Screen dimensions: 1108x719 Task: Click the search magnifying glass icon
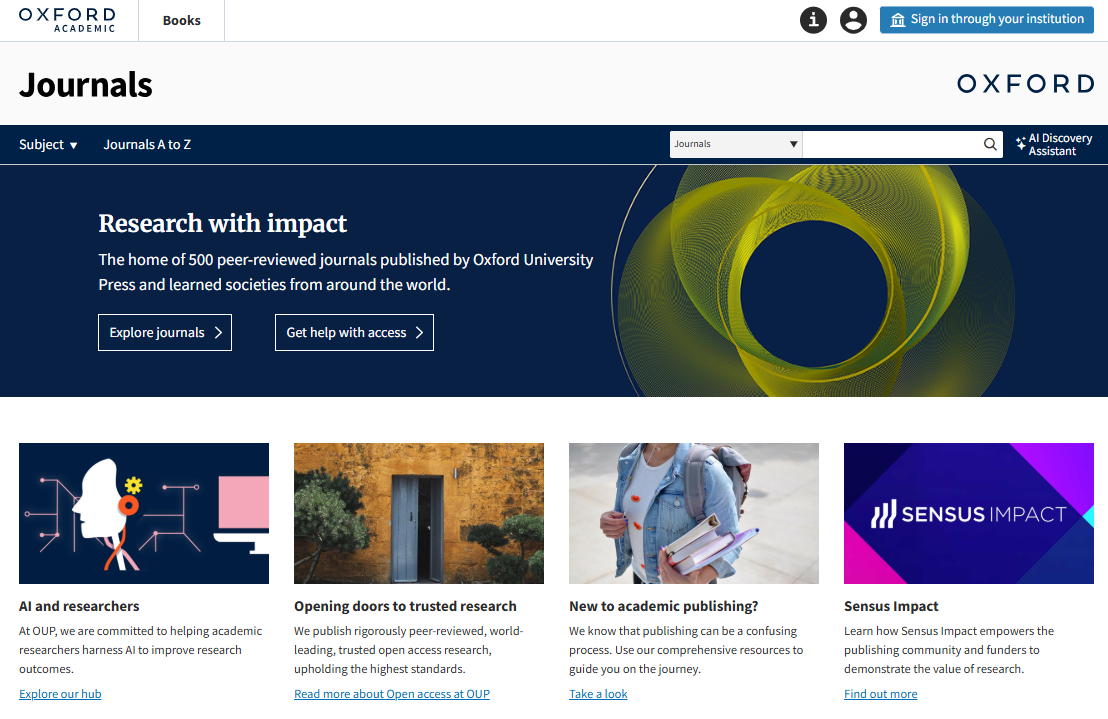(990, 145)
